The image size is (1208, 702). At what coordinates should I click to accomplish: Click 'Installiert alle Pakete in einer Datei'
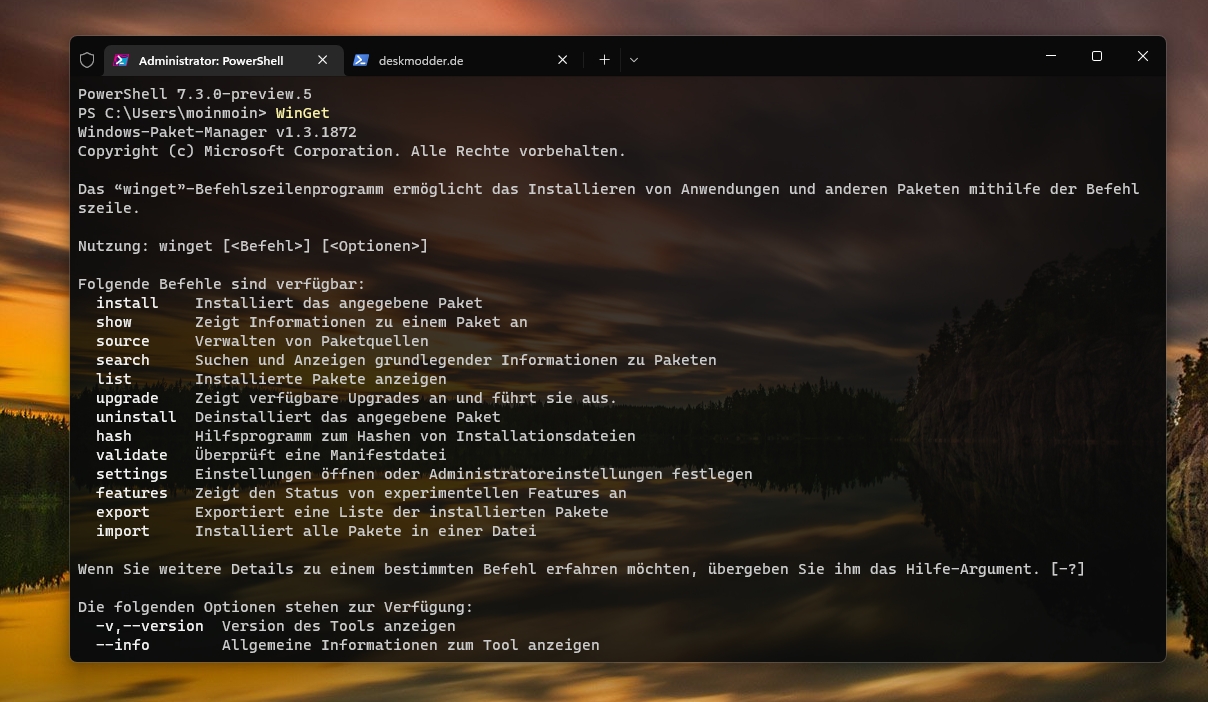tap(366, 531)
